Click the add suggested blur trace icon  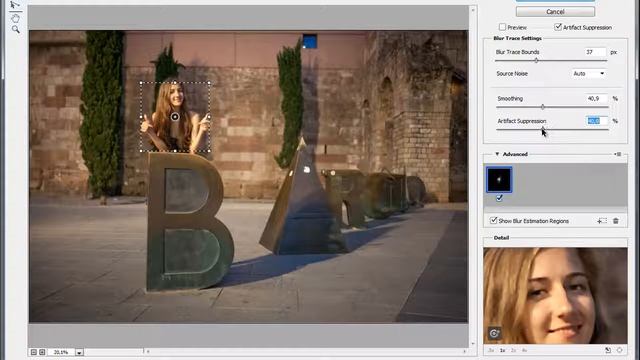coord(602,221)
